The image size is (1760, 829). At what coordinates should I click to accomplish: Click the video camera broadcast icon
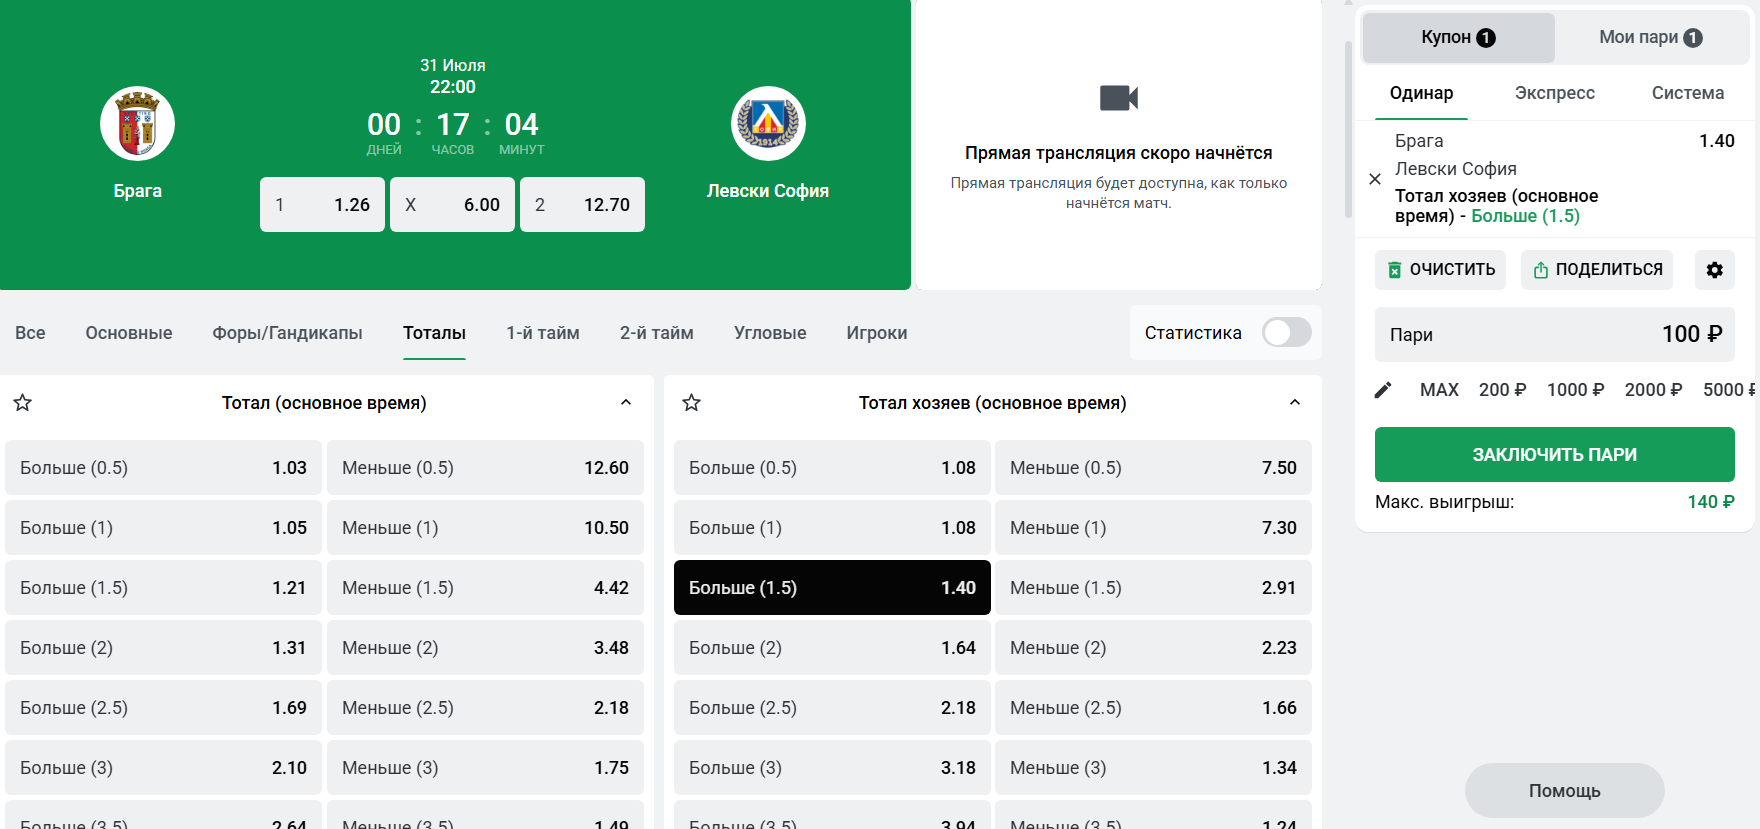pyautogui.click(x=1119, y=98)
